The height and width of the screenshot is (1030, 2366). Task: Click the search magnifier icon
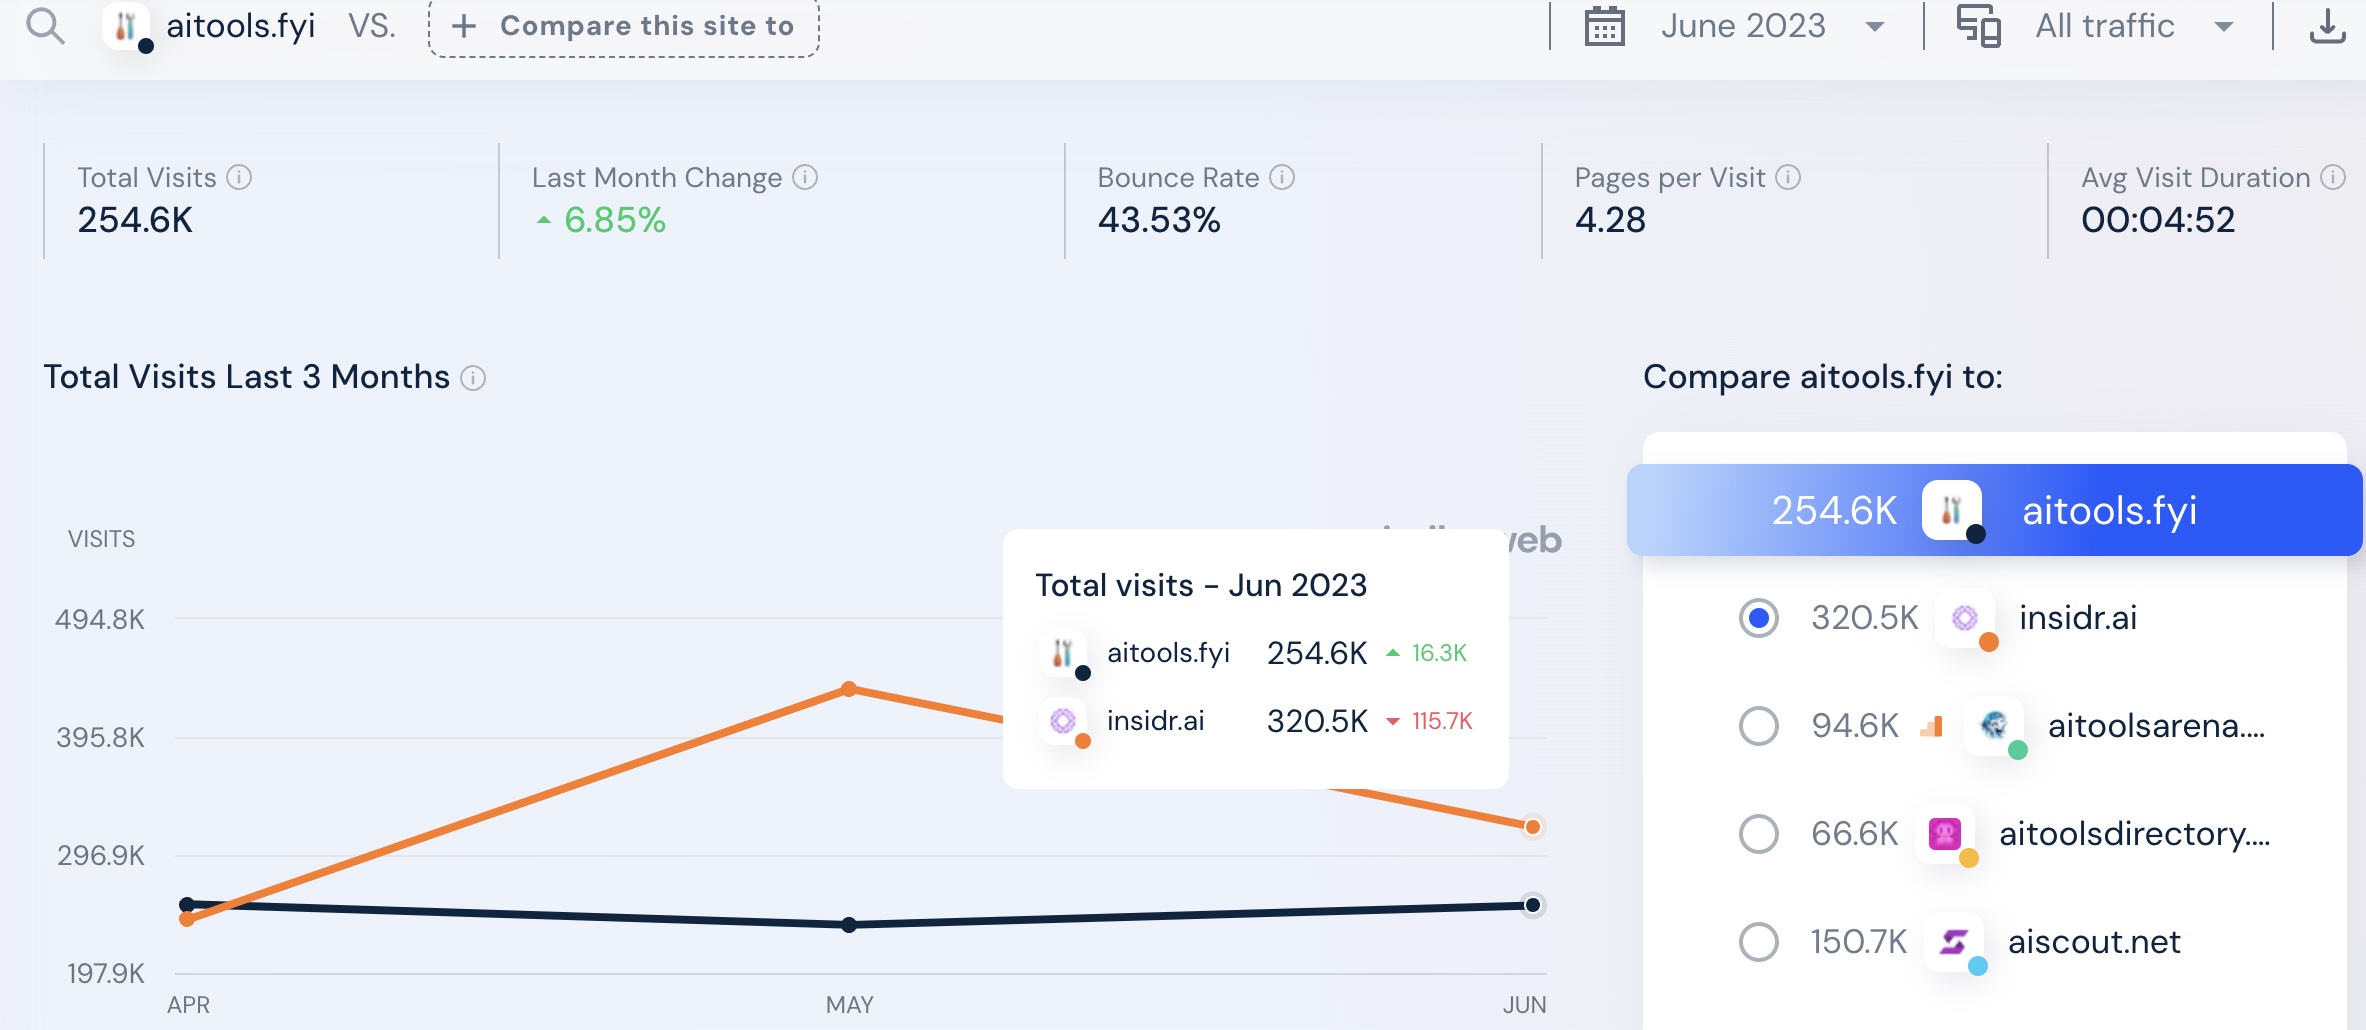[x=45, y=26]
